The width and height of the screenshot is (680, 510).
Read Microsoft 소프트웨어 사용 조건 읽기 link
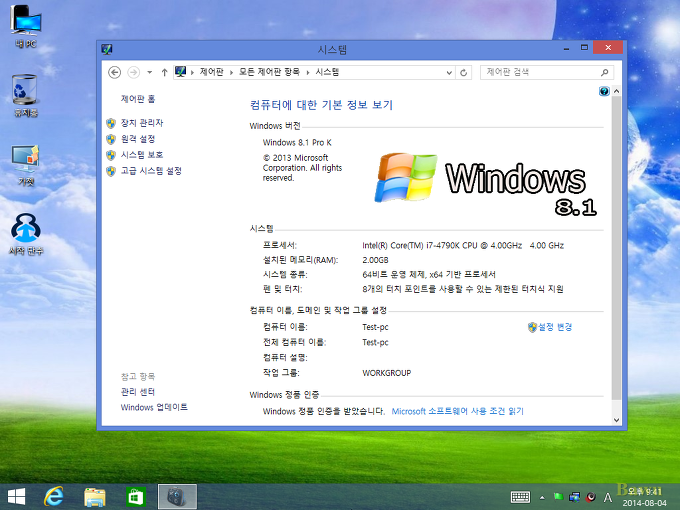458,411
